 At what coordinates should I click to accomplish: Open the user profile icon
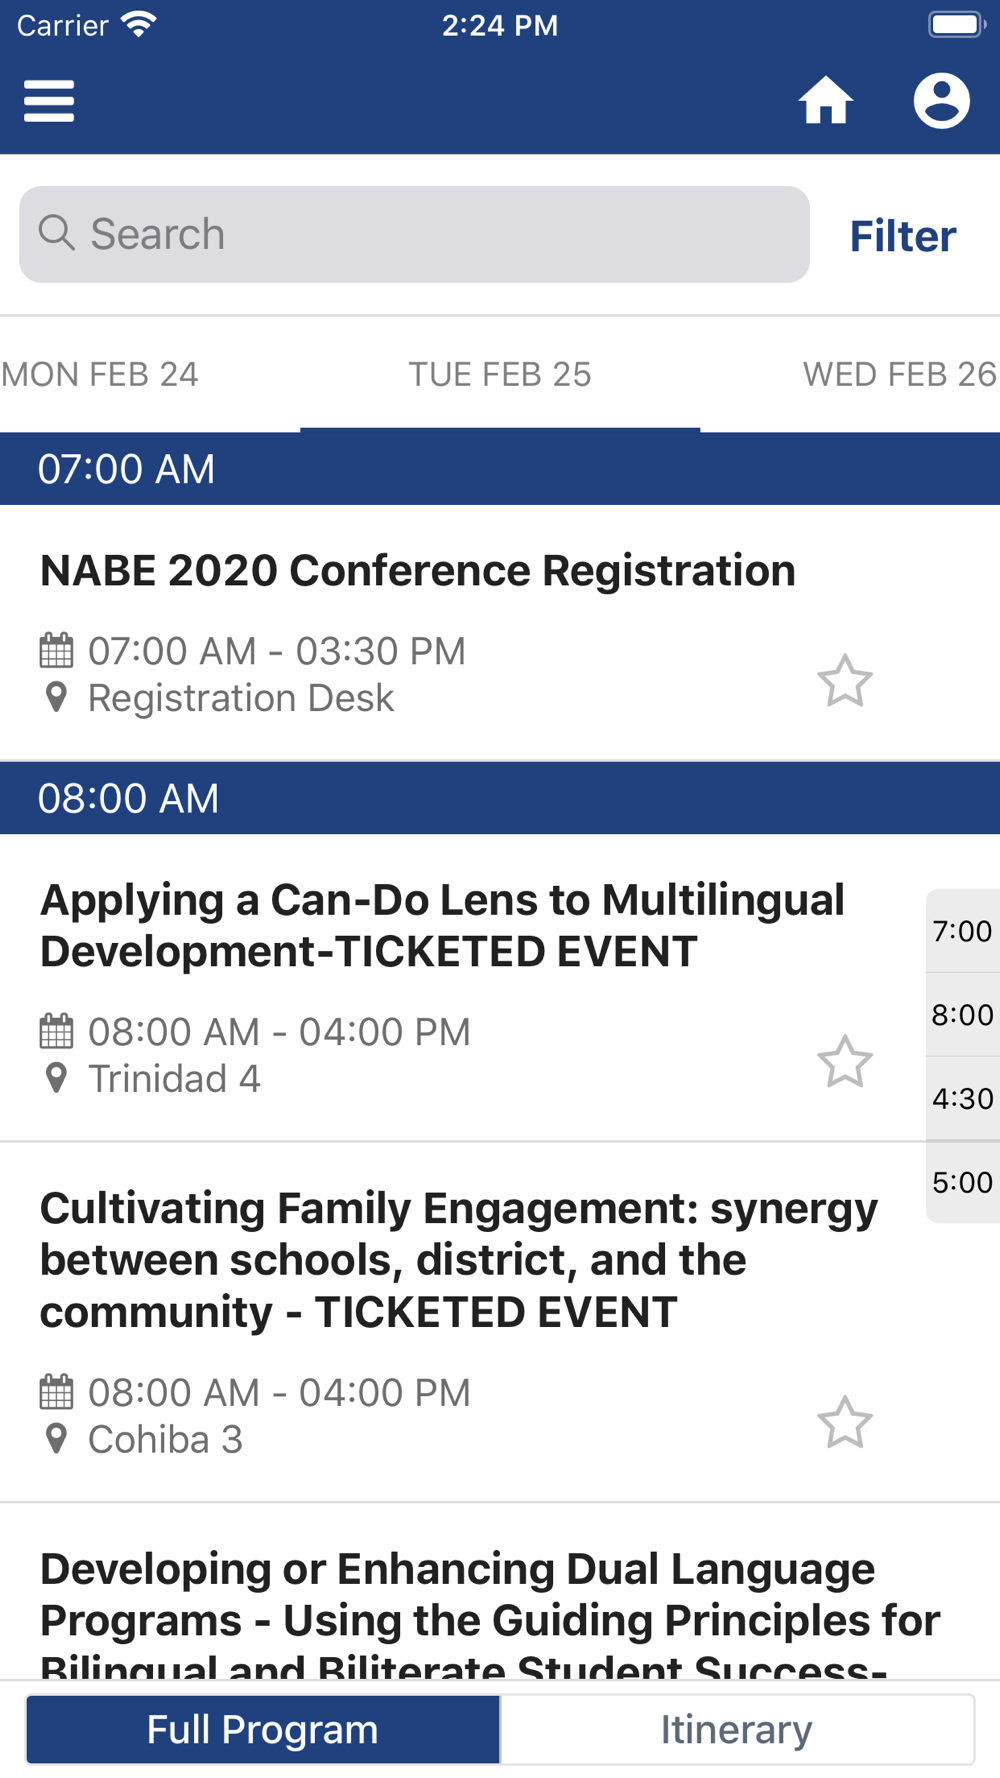(941, 101)
